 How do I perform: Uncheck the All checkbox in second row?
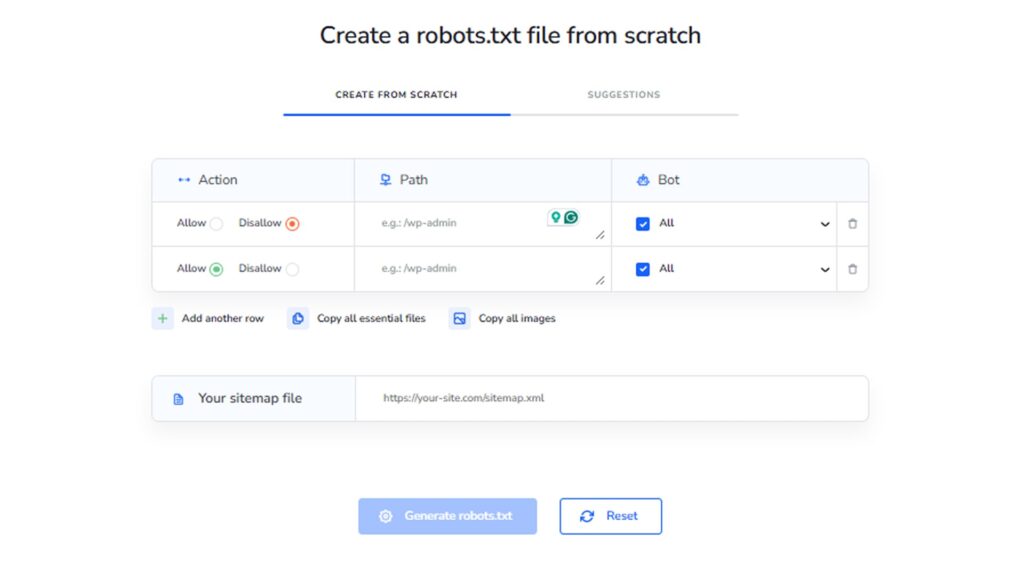point(643,269)
